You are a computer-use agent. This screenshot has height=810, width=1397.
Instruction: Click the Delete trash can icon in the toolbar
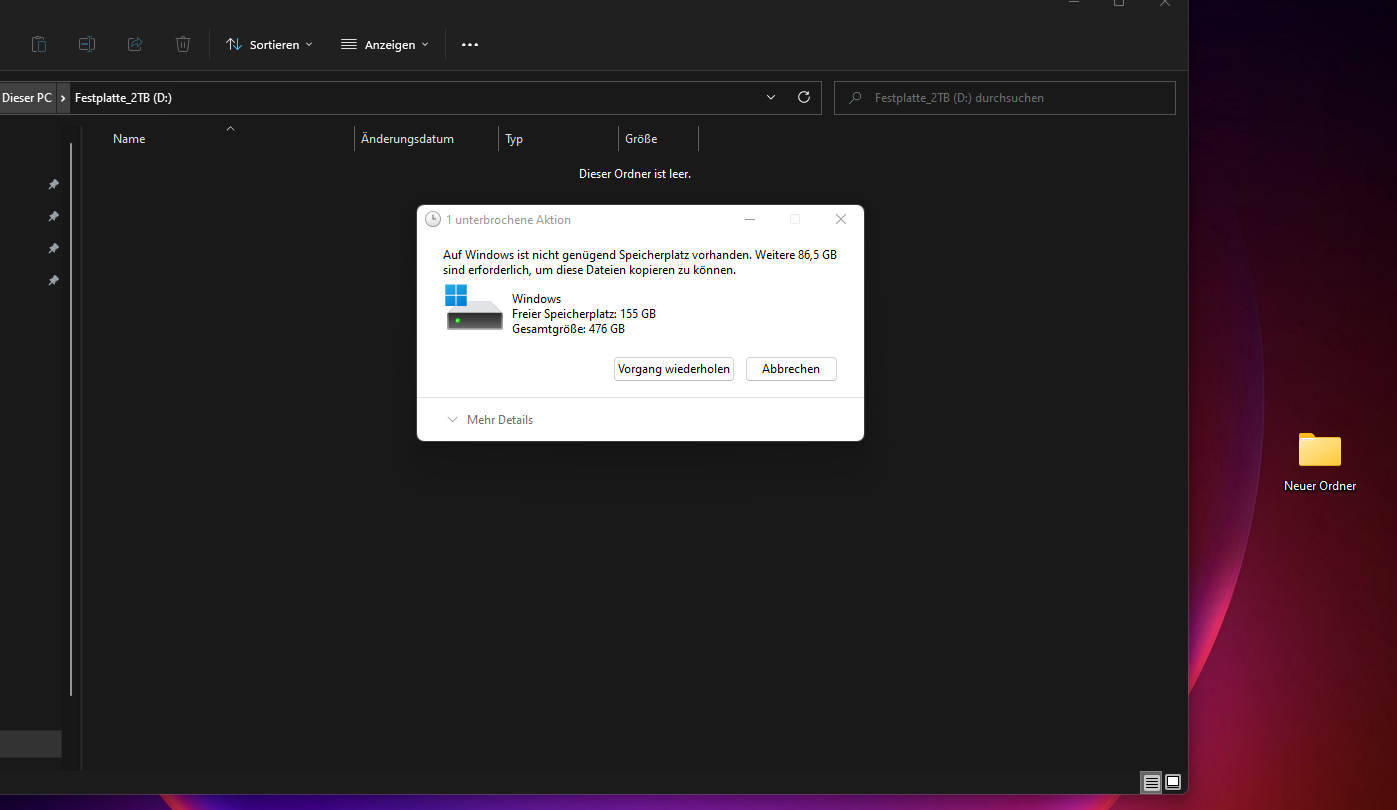pos(183,44)
